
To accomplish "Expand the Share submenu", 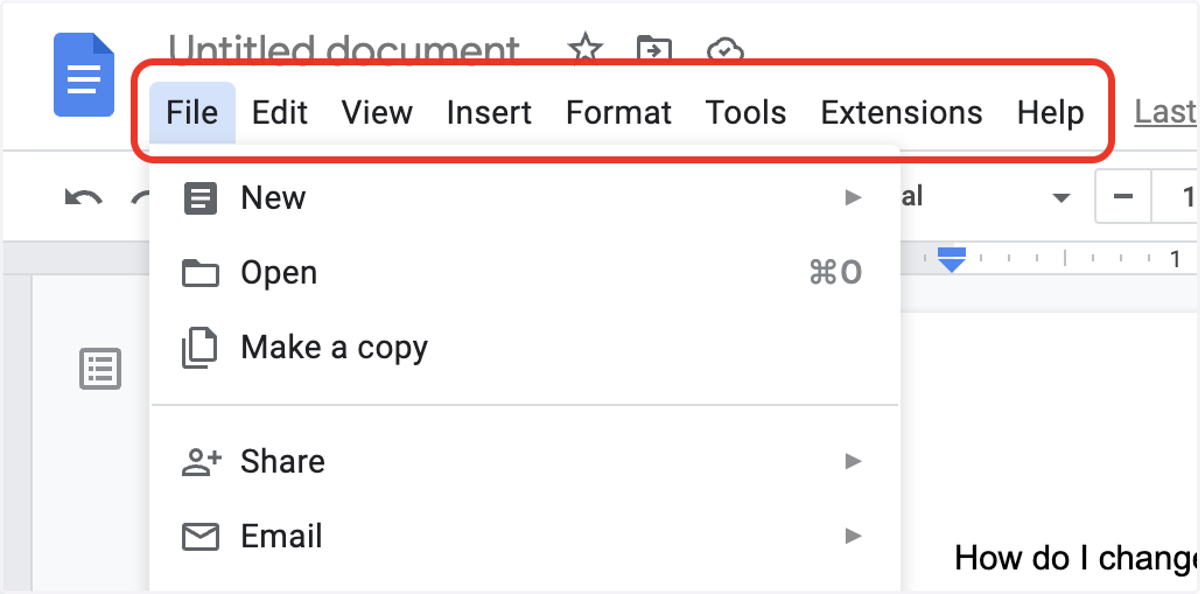I will 525,461.
